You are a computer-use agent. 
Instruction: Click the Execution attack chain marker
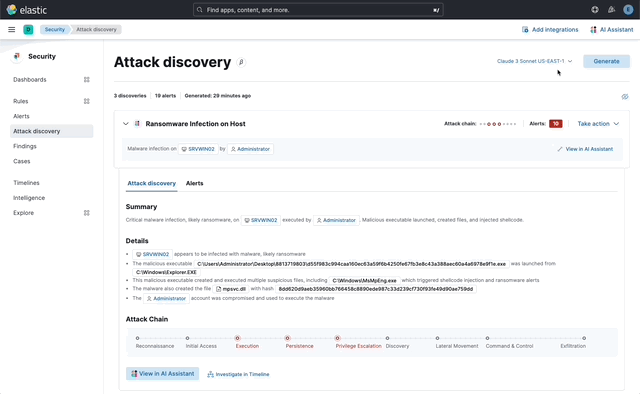point(238,338)
